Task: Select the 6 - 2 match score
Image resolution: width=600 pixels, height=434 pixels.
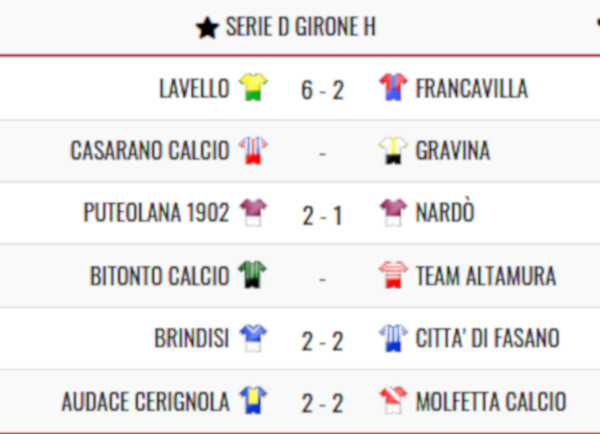Action: tap(323, 91)
